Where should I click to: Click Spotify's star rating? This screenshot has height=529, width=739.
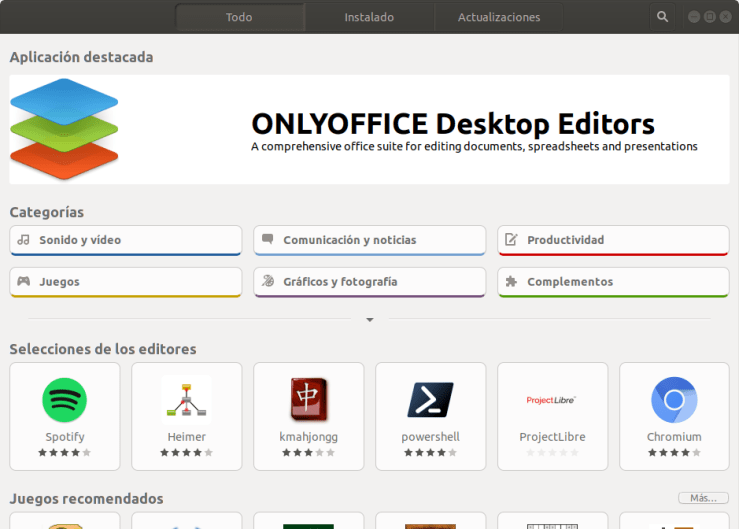click(65, 453)
